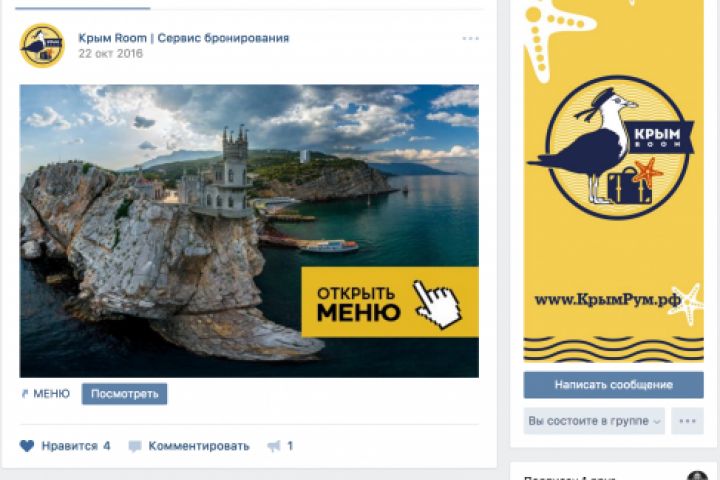
Task: Click the Крым Room group avatar
Action: point(42,46)
